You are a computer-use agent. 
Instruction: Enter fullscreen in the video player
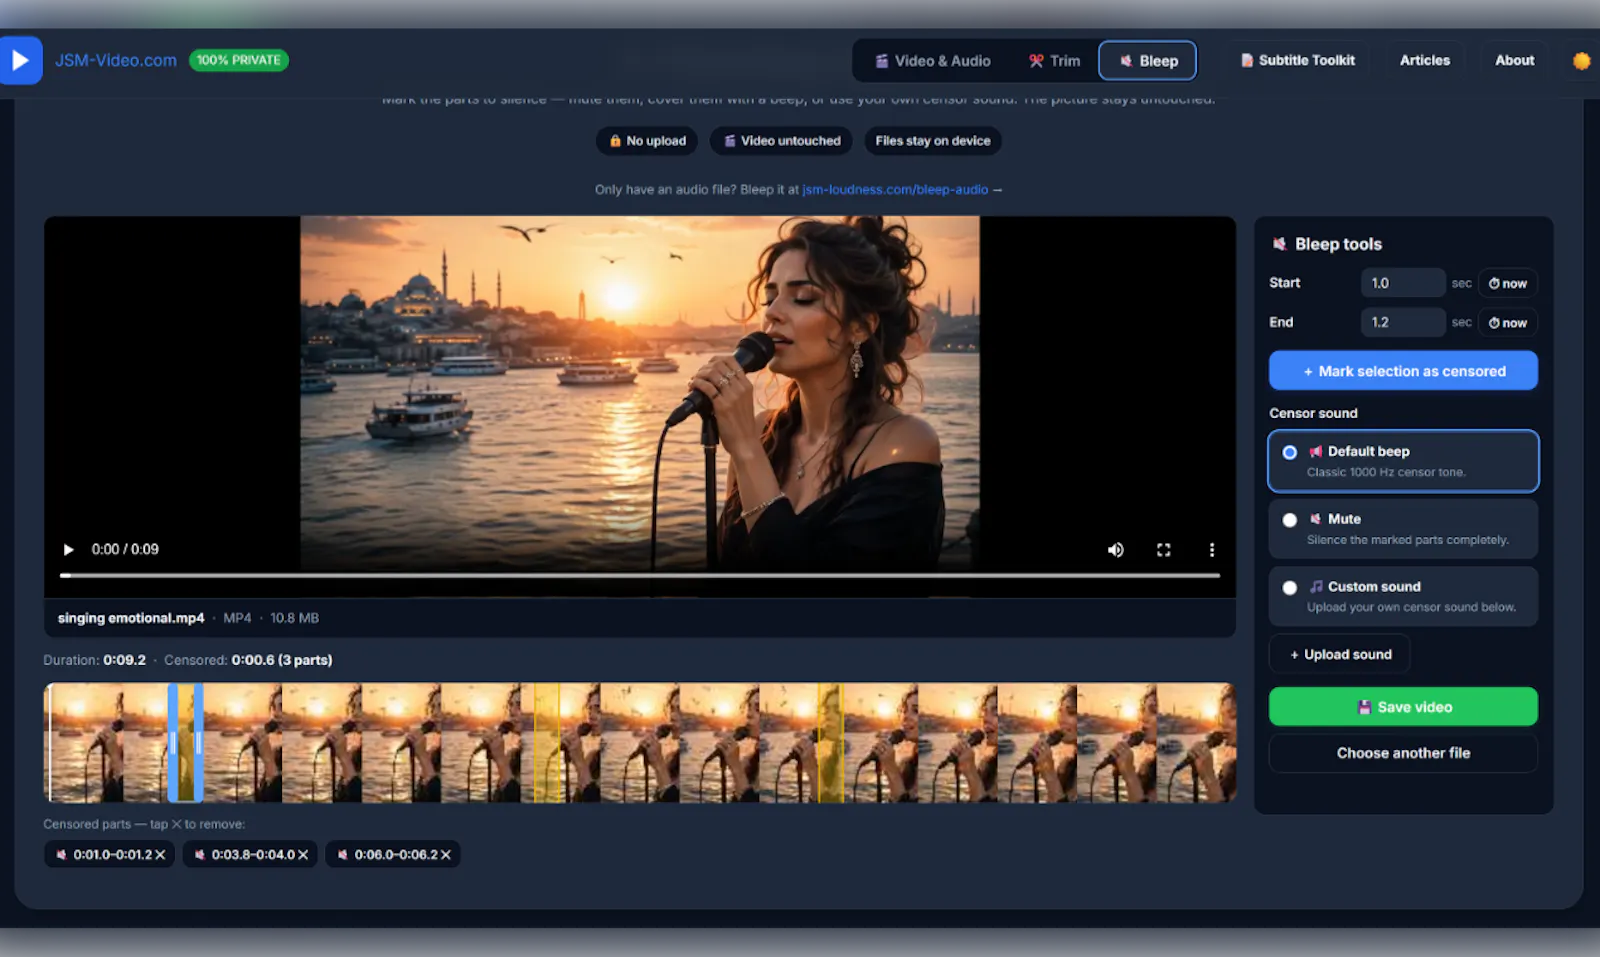click(1163, 549)
